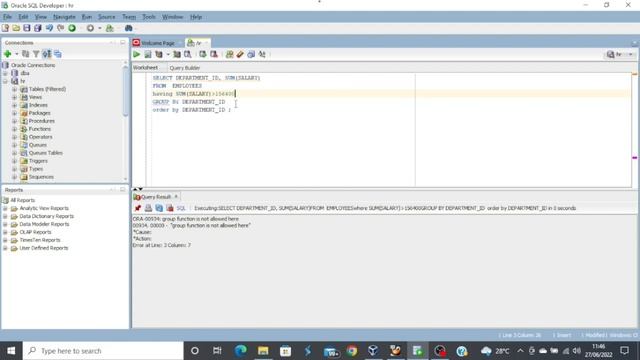This screenshot has width=640, height=360.
Task: Click the SQL label in Query Result toolbar
Action: pyautogui.click(x=181, y=208)
